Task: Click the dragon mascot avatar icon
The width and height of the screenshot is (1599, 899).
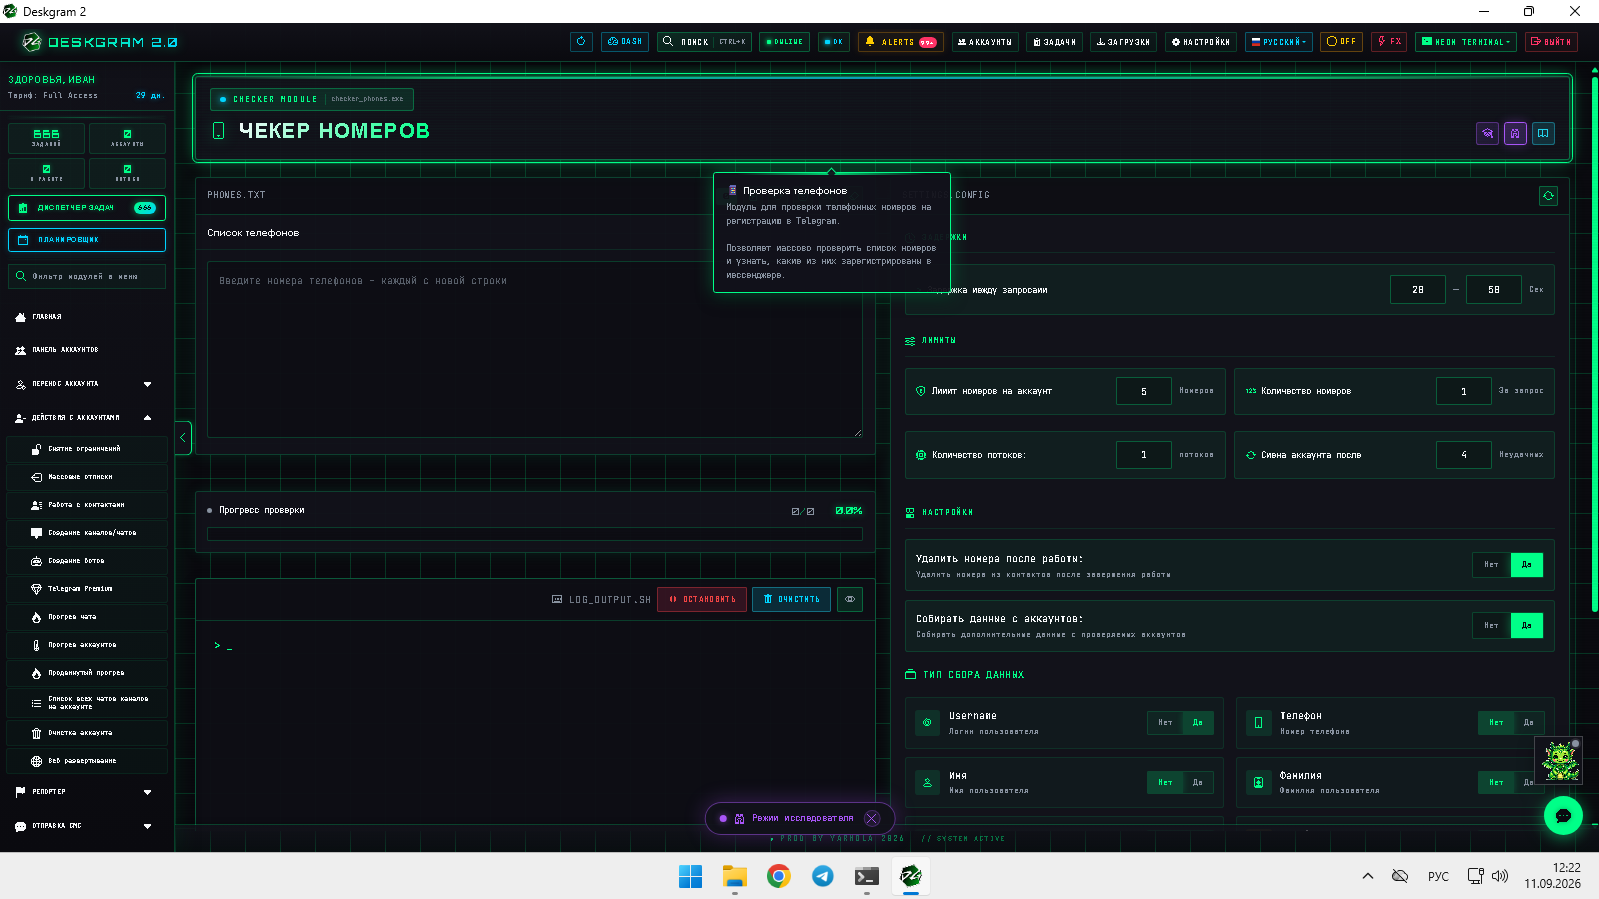Action: (x=1560, y=760)
